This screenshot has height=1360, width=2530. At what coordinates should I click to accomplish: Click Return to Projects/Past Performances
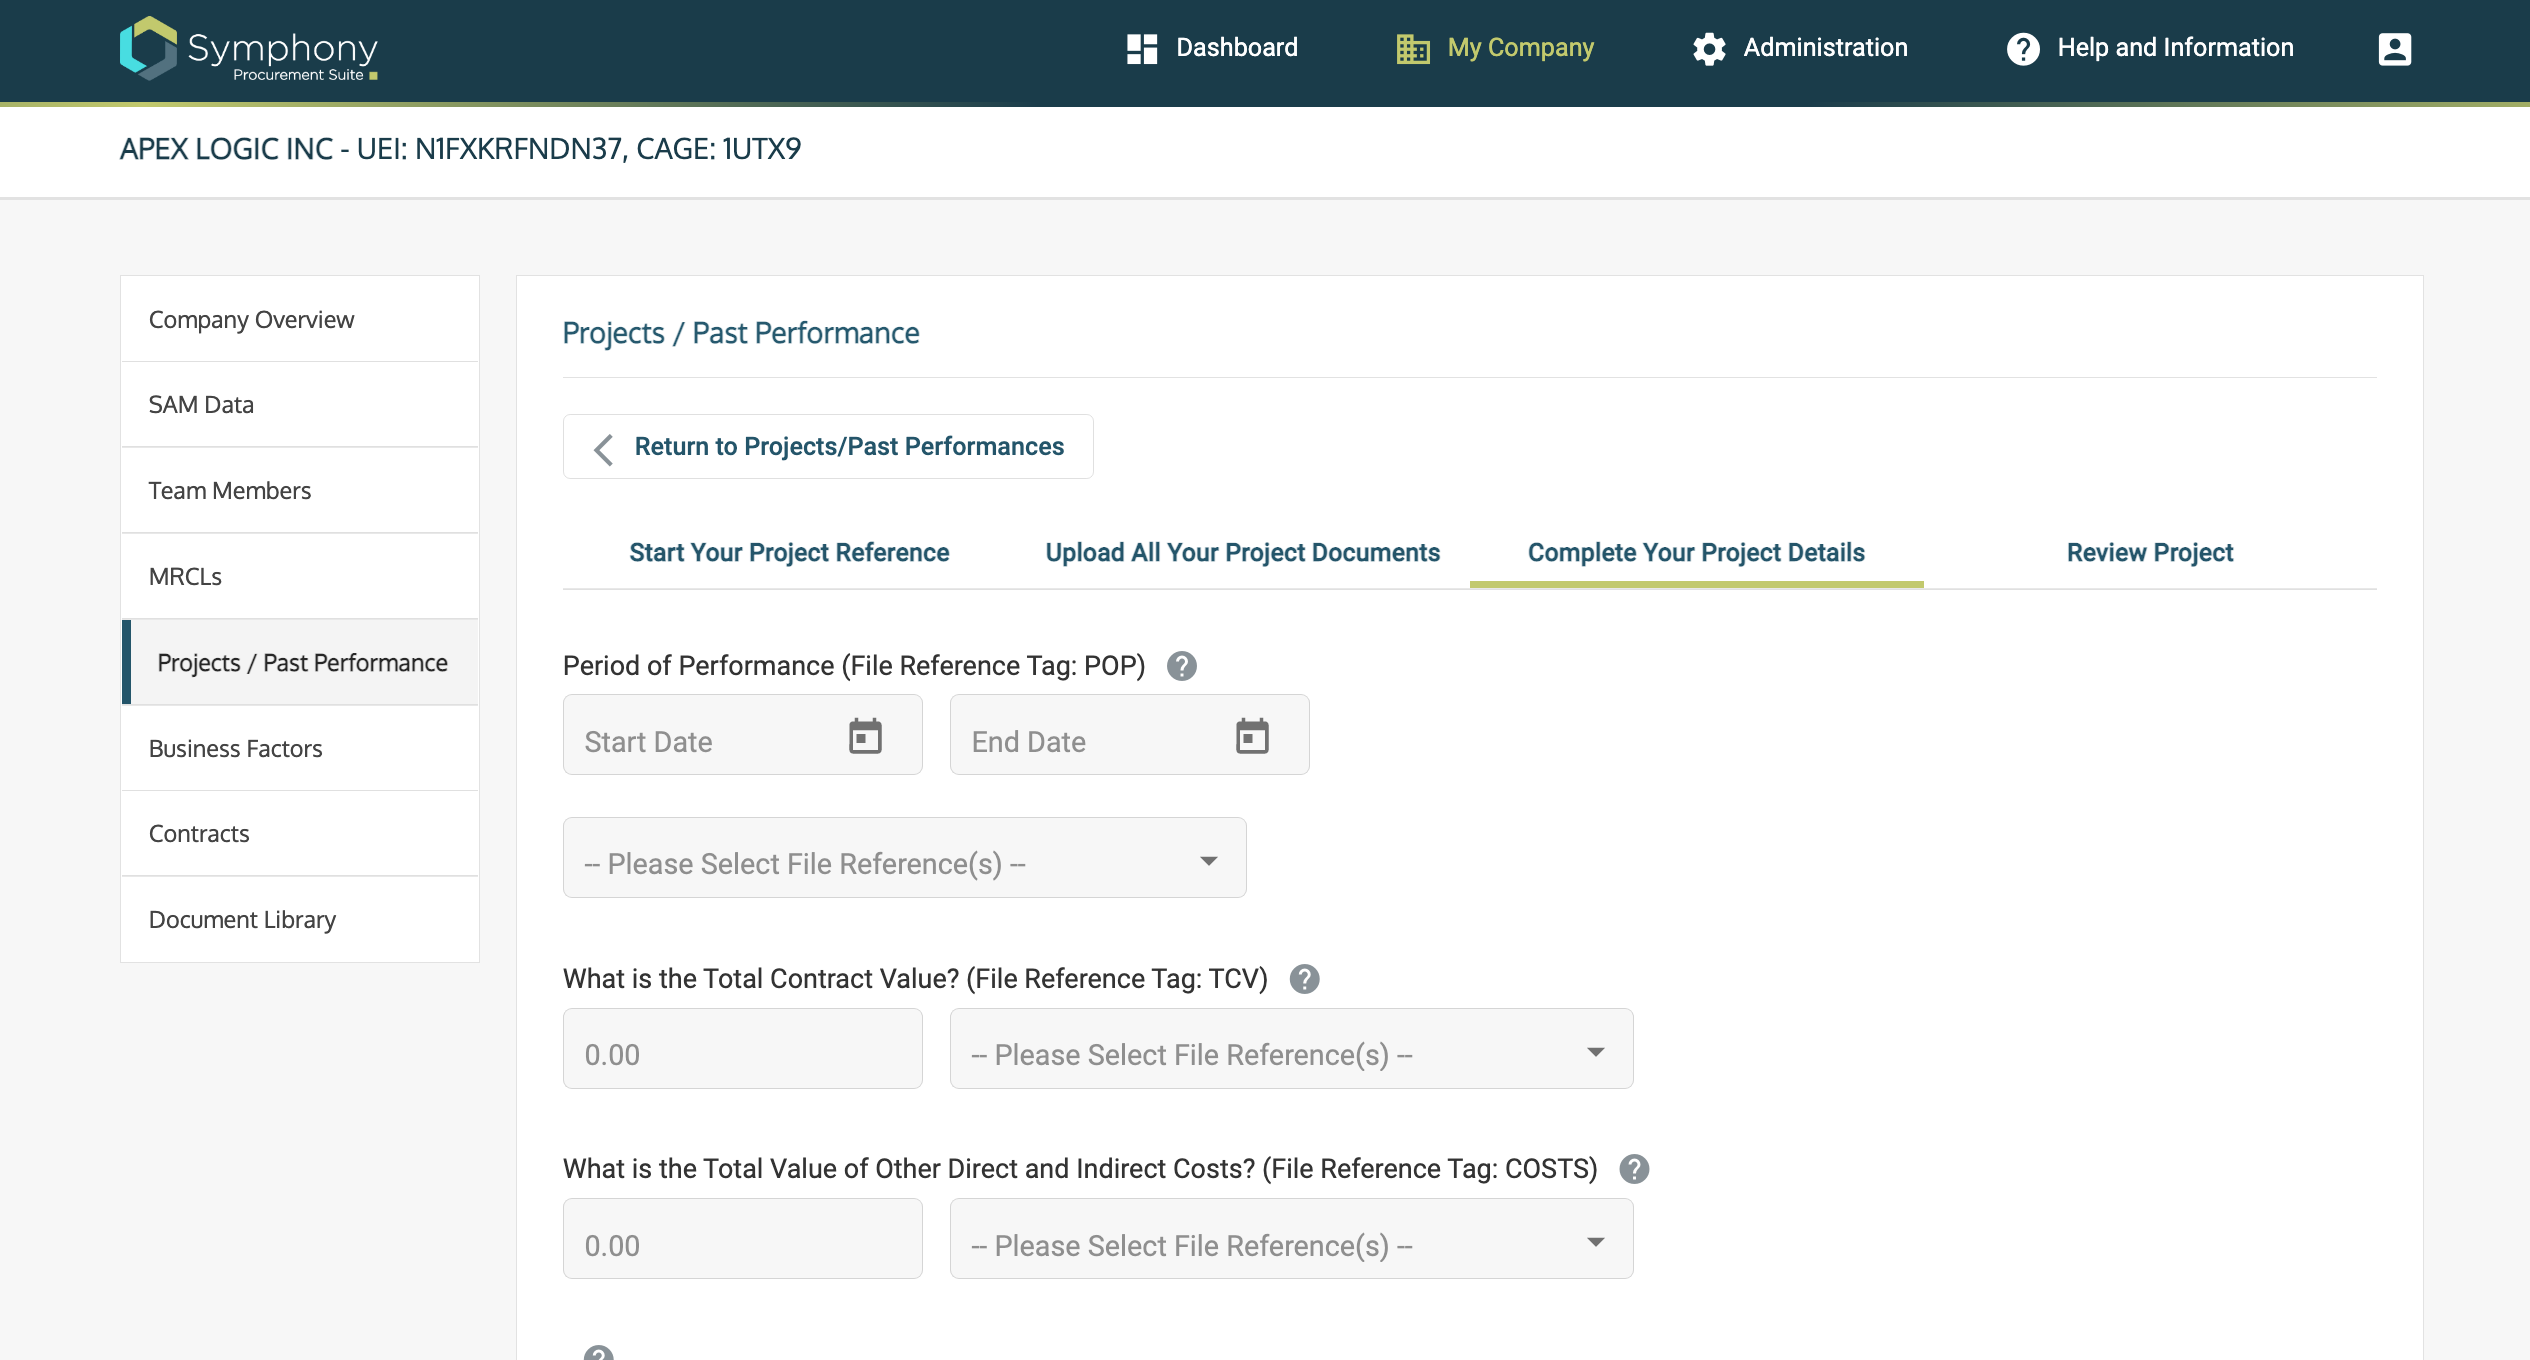click(828, 446)
